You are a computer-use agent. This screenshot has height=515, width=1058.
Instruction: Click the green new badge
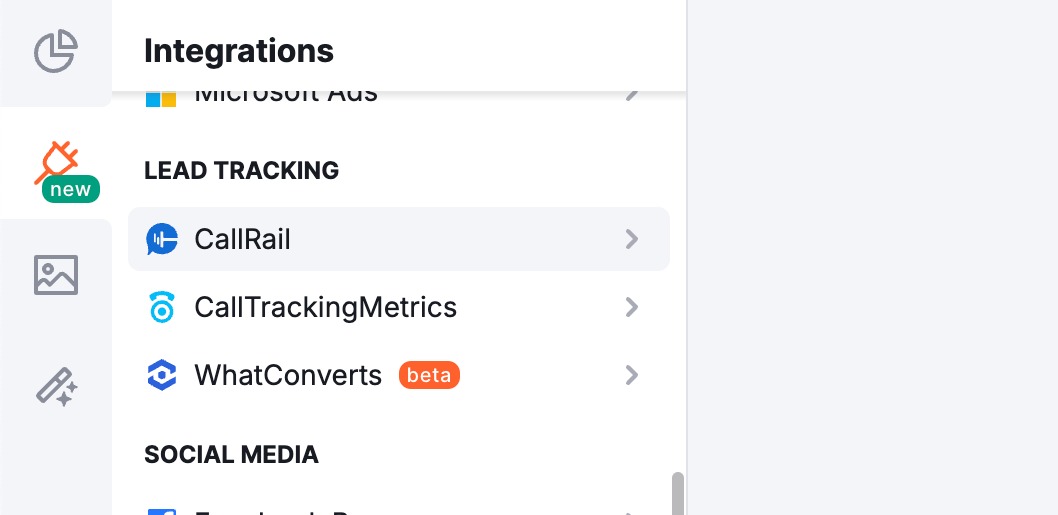click(x=71, y=189)
